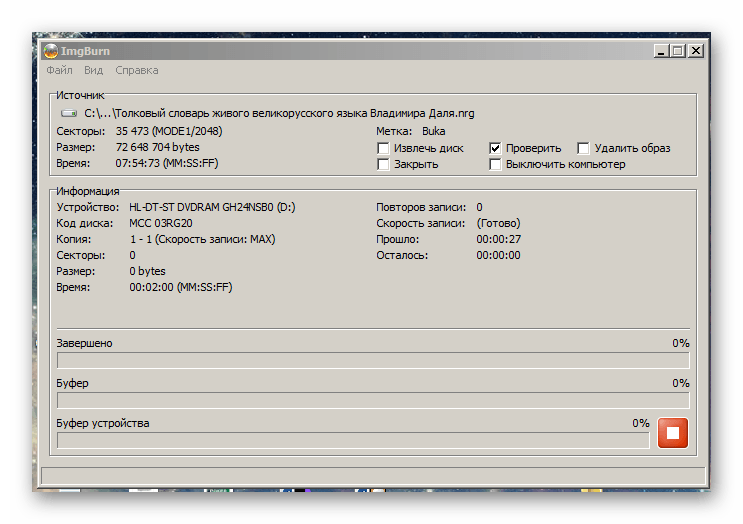Click the source file path ending Даля.nrg
Screen dimensions: 743x524
click(279, 113)
